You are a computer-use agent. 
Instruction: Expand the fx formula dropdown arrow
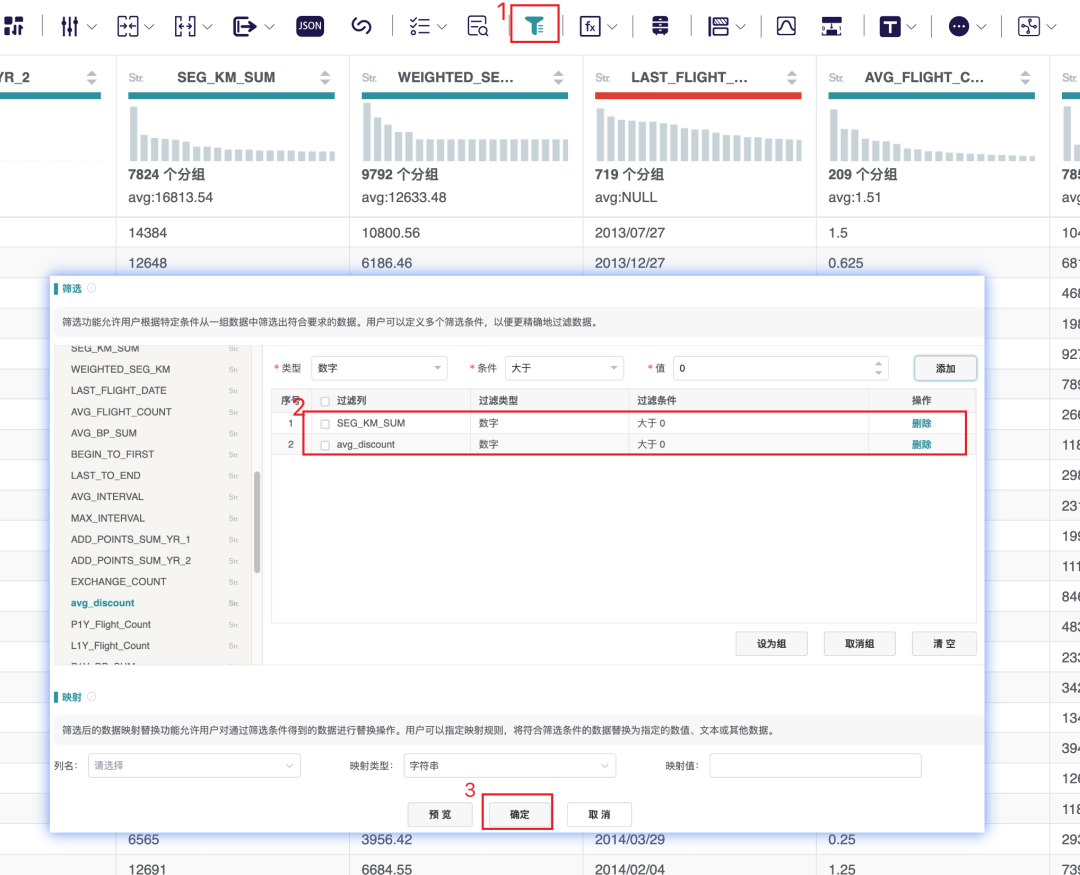(612, 27)
